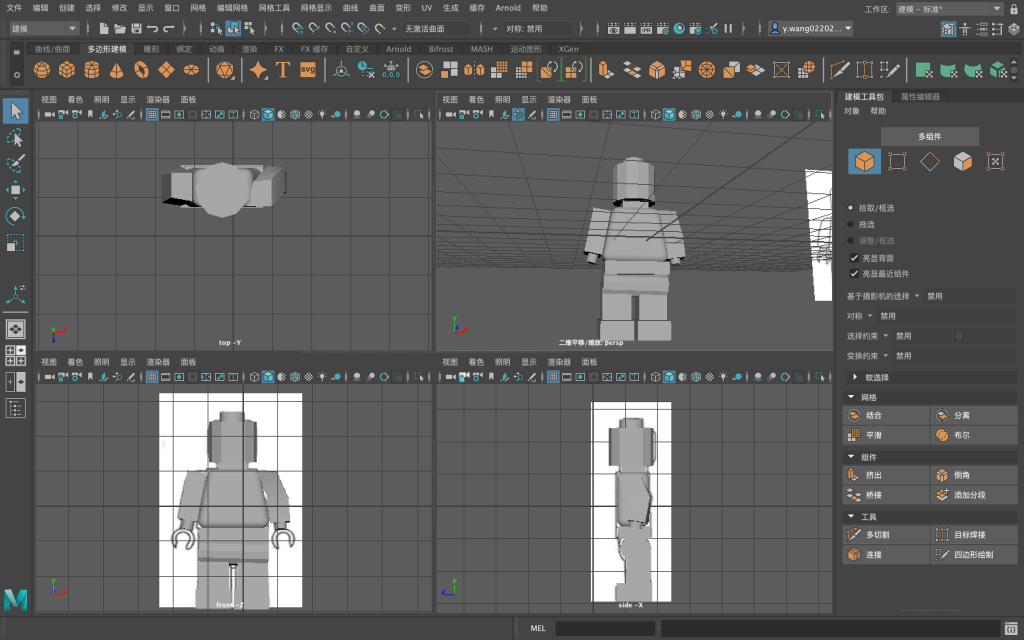1024x640 pixels.
Task: Toggle the Modeling Toolkit button in the status line
Action: [x=948, y=29]
